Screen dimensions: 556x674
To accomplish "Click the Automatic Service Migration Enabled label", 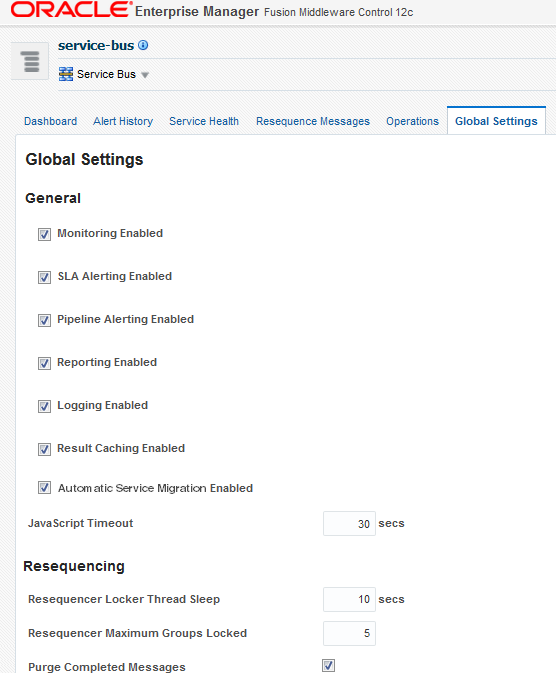I will click(x=155, y=488).
